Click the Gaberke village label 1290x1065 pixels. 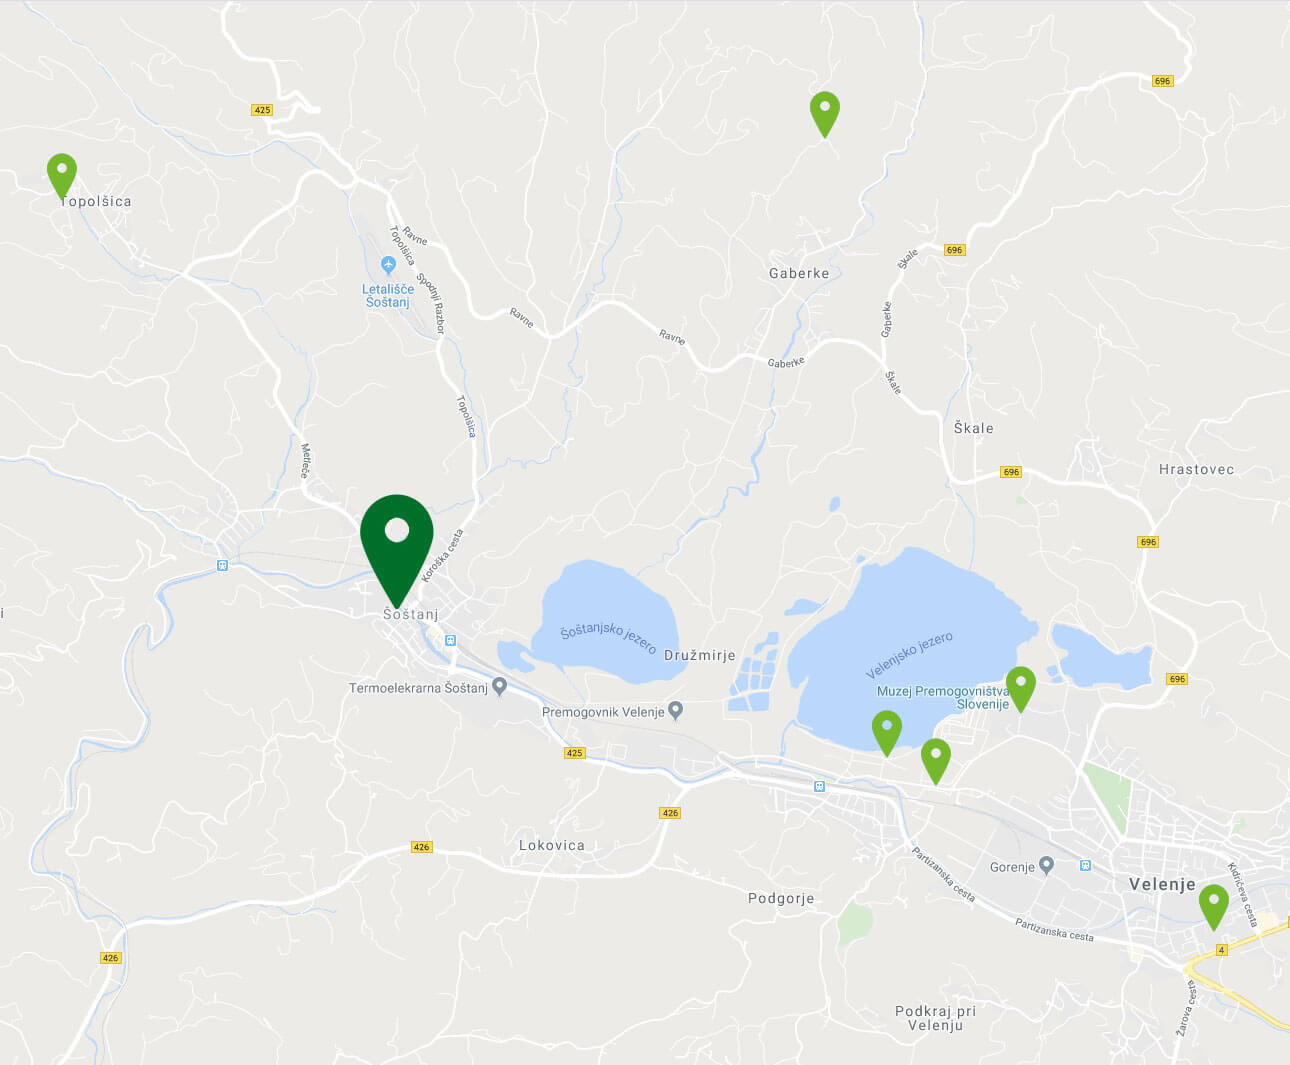[799, 273]
